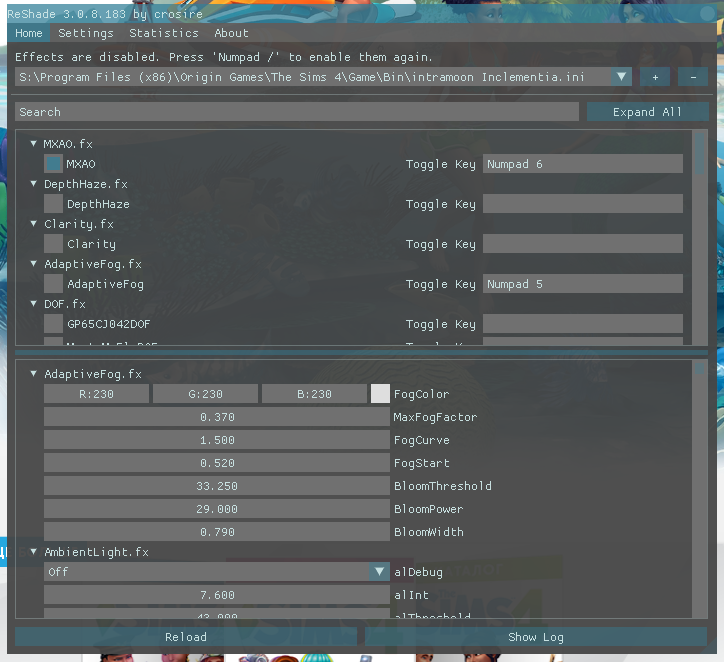Switch to the Home tab

[x=29, y=33]
